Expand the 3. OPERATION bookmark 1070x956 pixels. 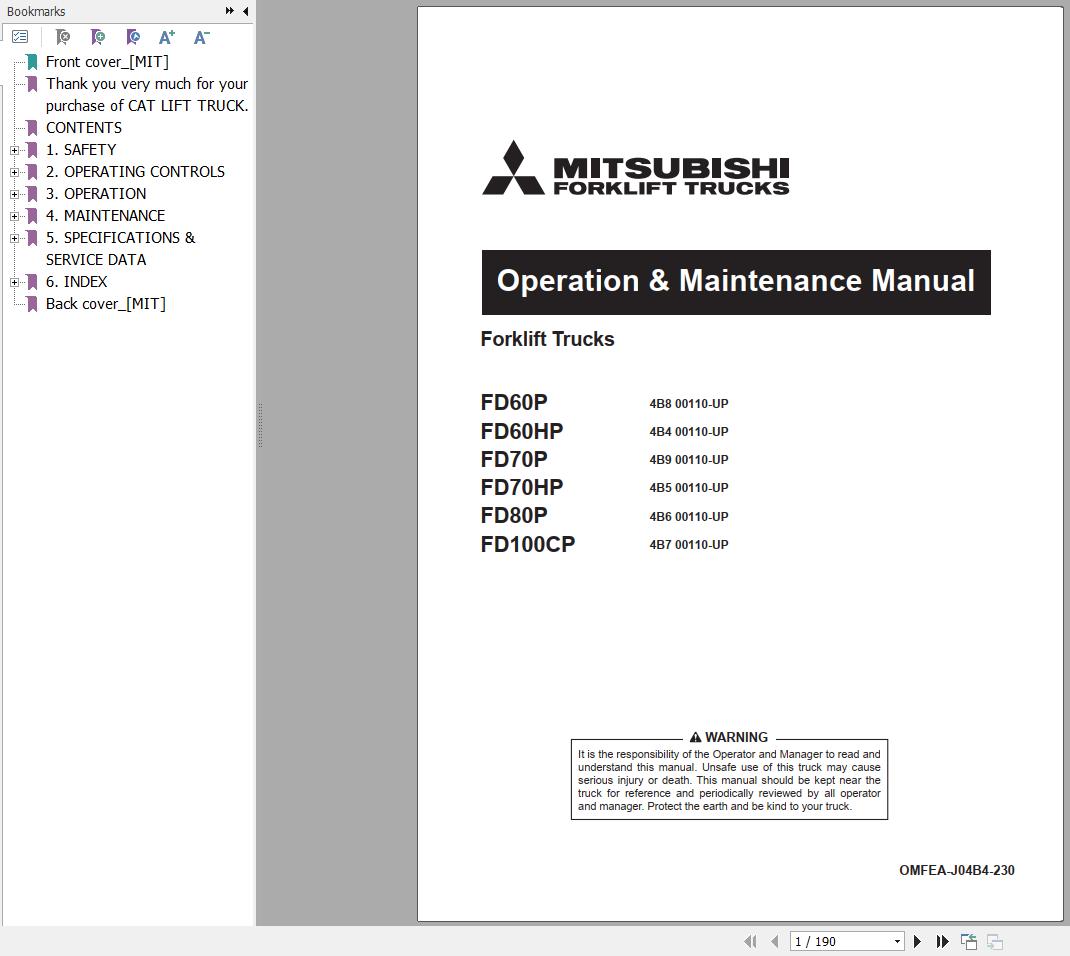[x=14, y=194]
